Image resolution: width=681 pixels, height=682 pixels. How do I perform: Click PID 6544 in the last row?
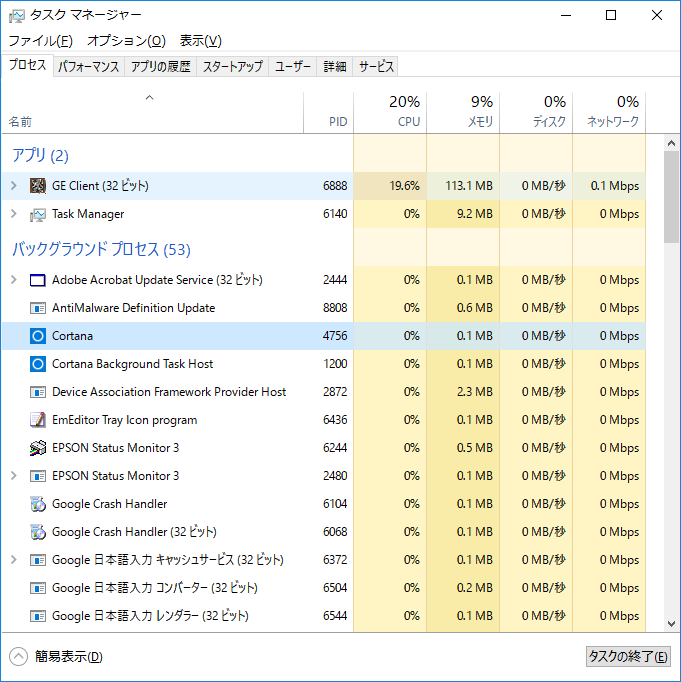[x=335, y=616]
